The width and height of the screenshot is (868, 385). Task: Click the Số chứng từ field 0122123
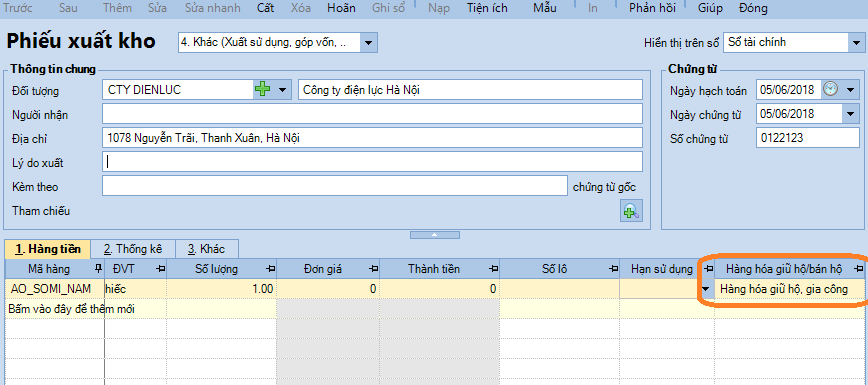(808, 138)
